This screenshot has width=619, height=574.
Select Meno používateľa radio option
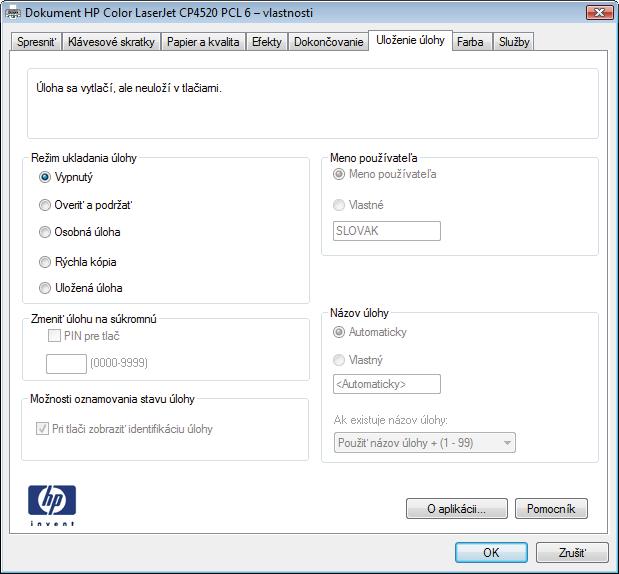point(339,174)
